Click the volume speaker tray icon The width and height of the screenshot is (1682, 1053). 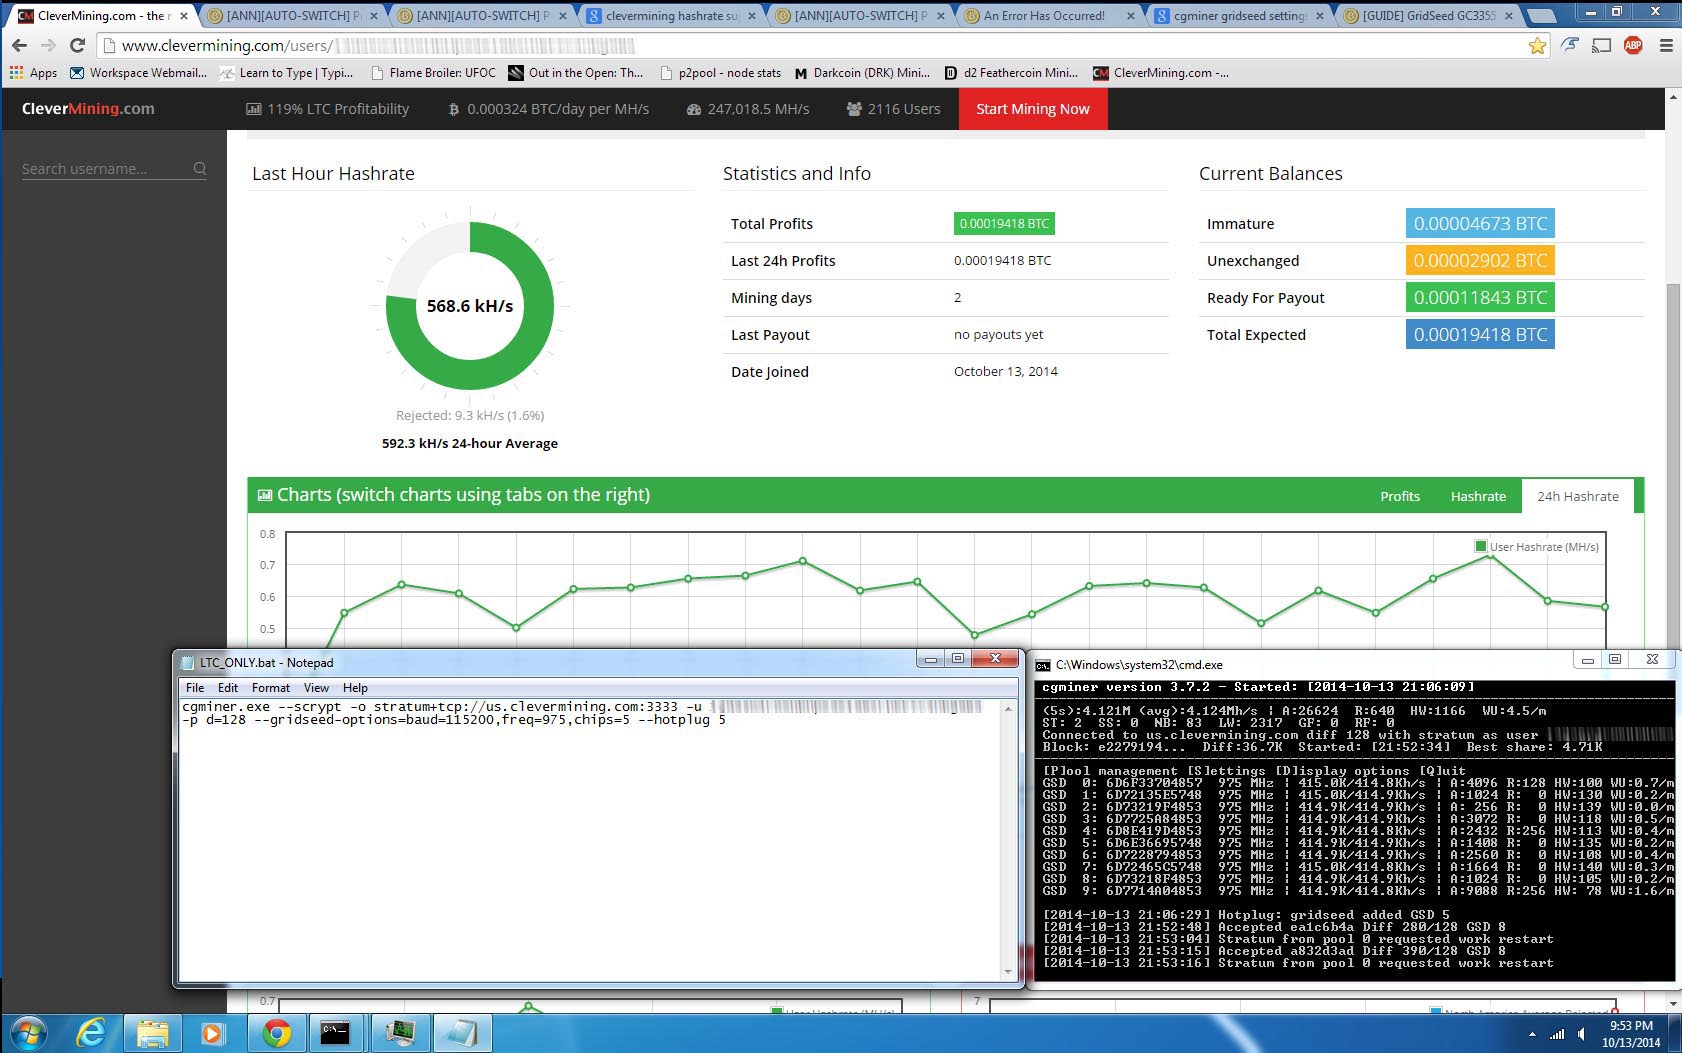click(x=1581, y=1034)
